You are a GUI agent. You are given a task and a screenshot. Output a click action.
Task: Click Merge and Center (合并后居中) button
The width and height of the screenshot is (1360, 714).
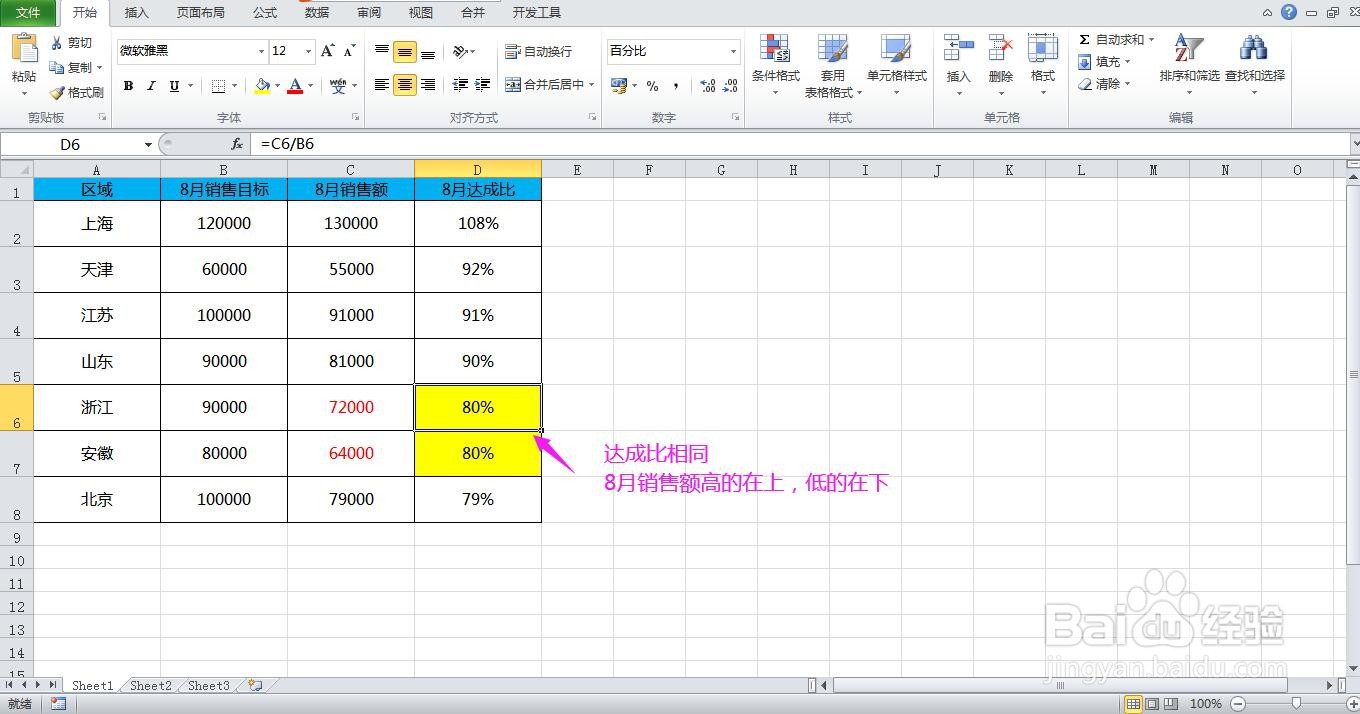tap(544, 85)
